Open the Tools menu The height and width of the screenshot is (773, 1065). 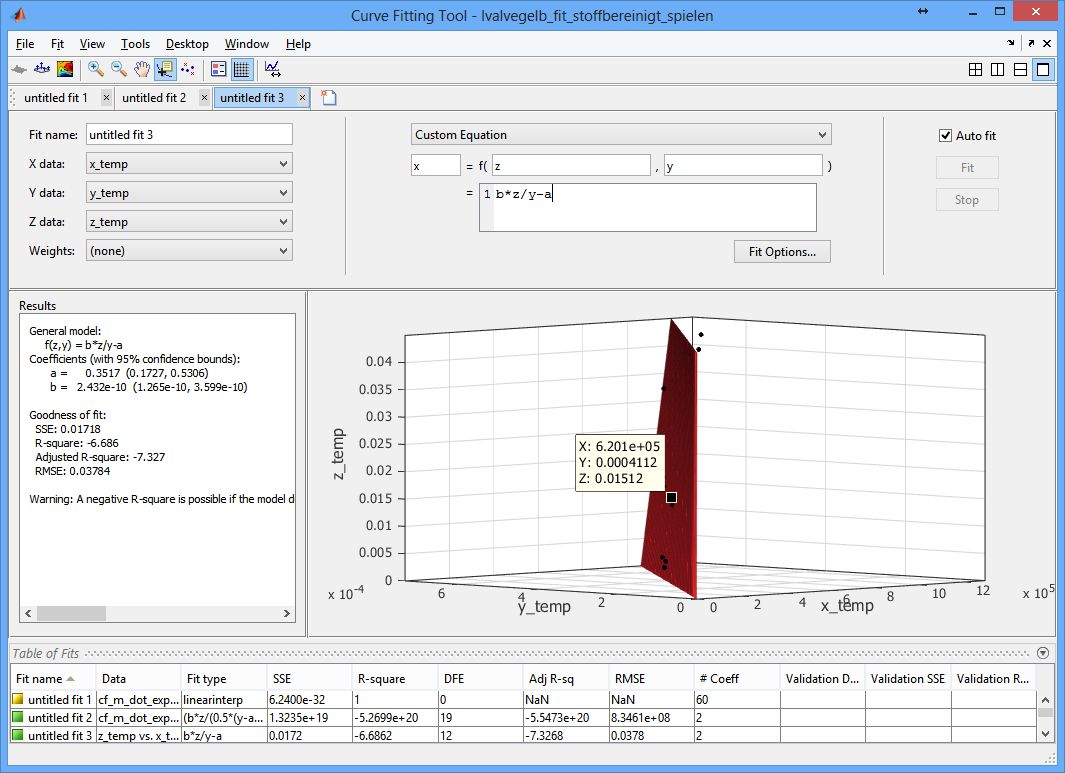(x=135, y=44)
